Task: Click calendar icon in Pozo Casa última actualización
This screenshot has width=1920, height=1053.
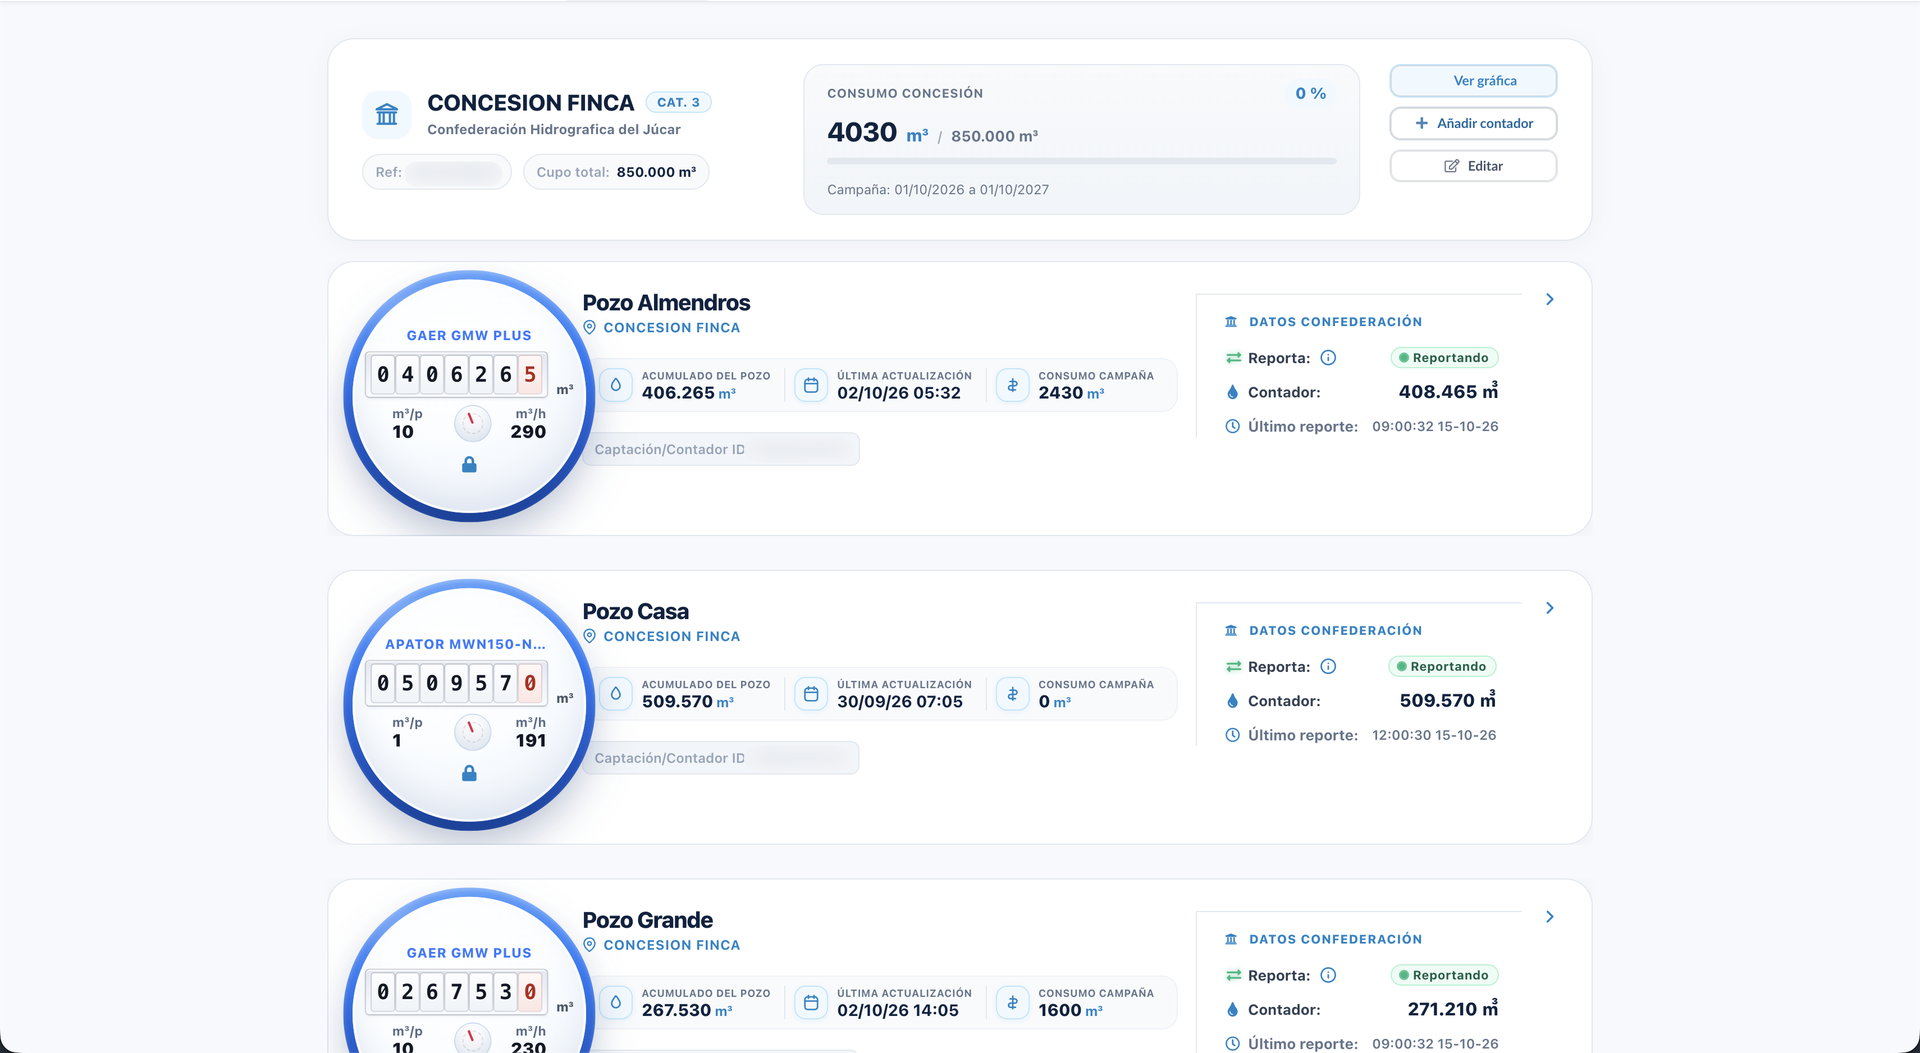Action: click(x=811, y=694)
